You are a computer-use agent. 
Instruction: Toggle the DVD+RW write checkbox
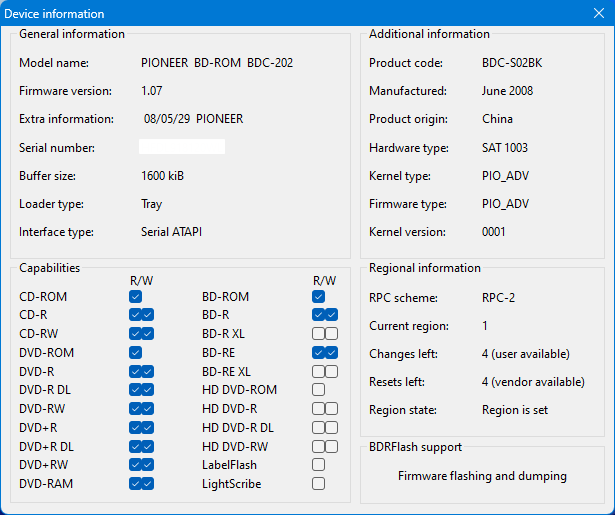tap(148, 465)
